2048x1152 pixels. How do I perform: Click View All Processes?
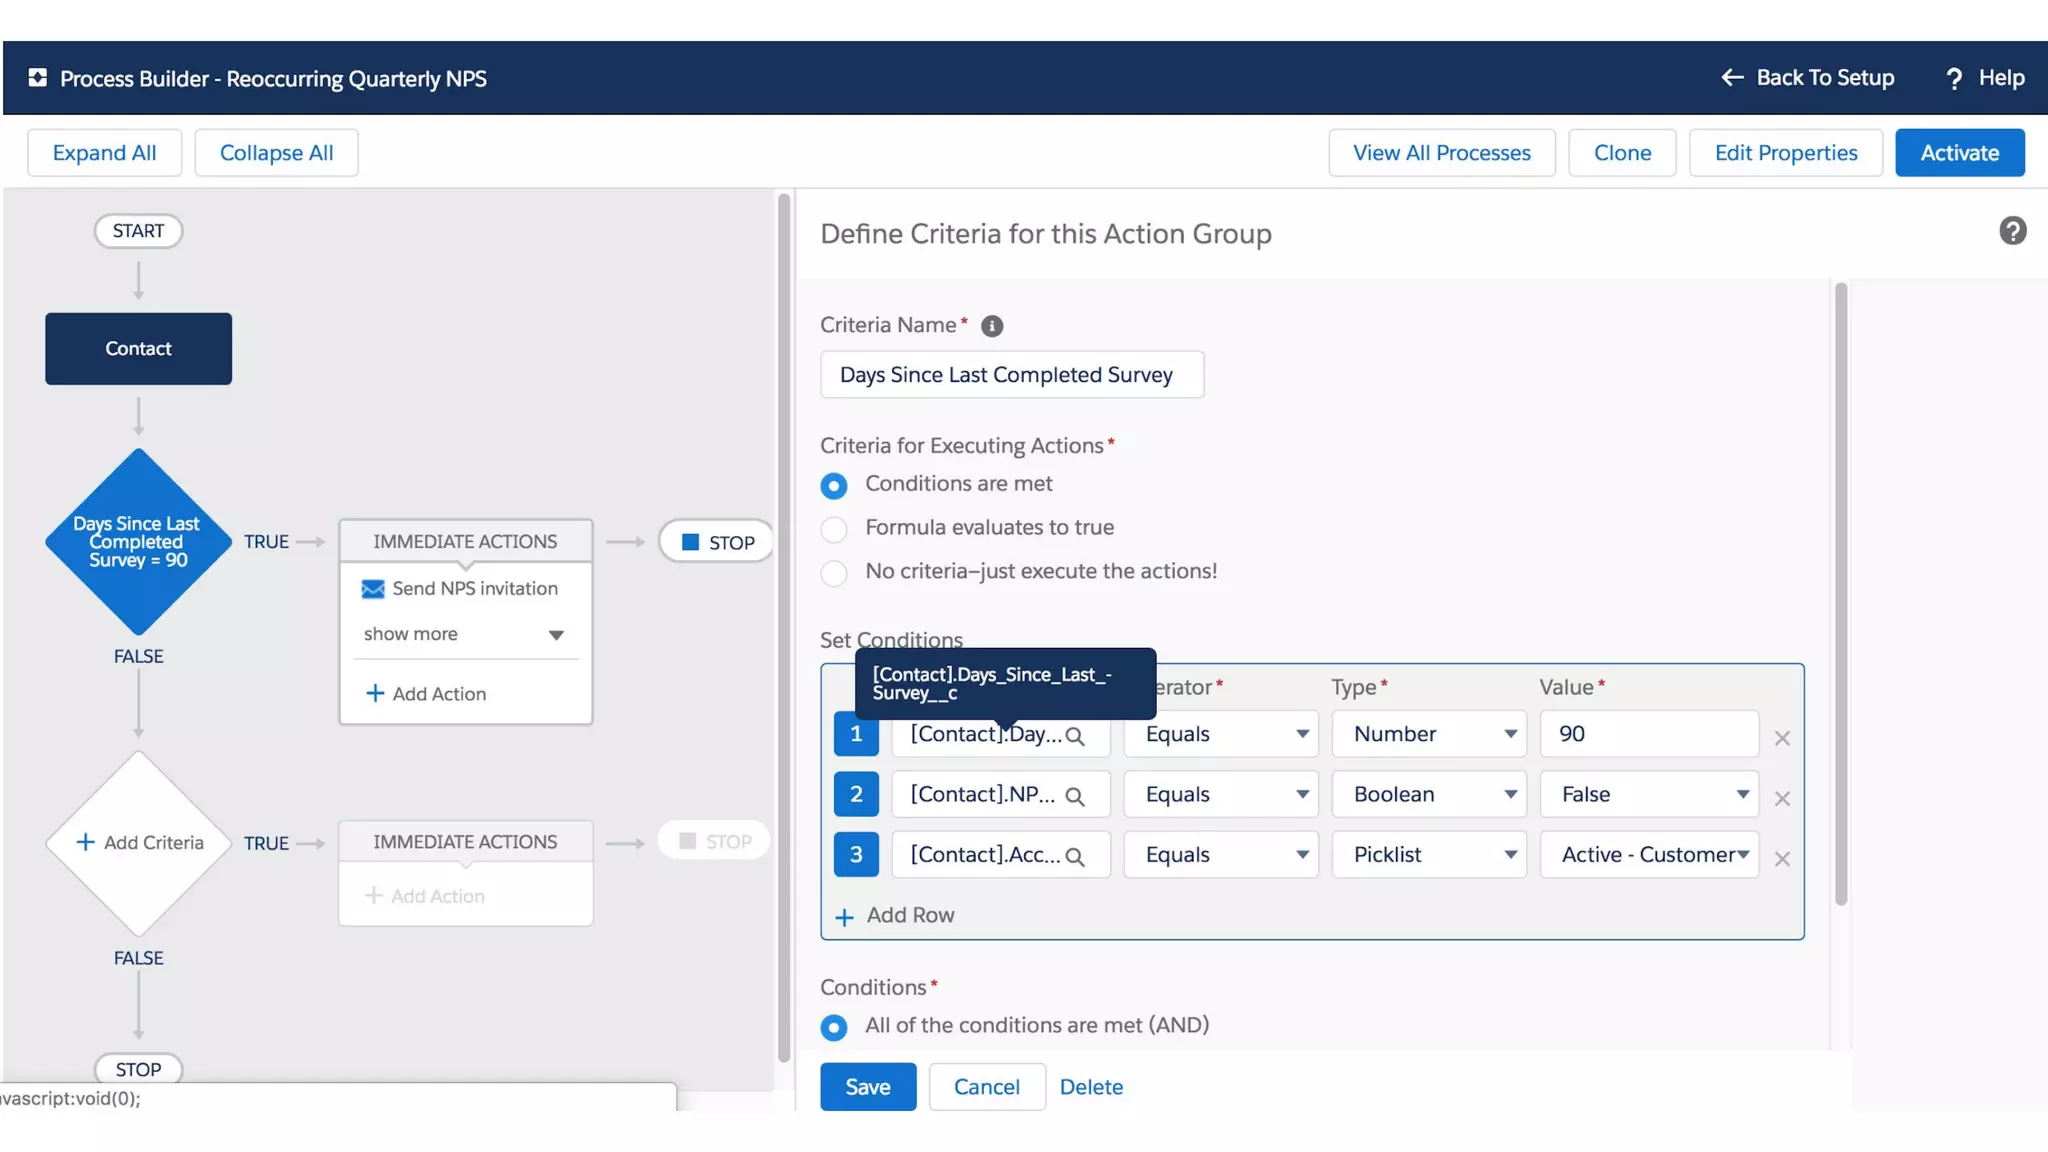click(x=1442, y=153)
